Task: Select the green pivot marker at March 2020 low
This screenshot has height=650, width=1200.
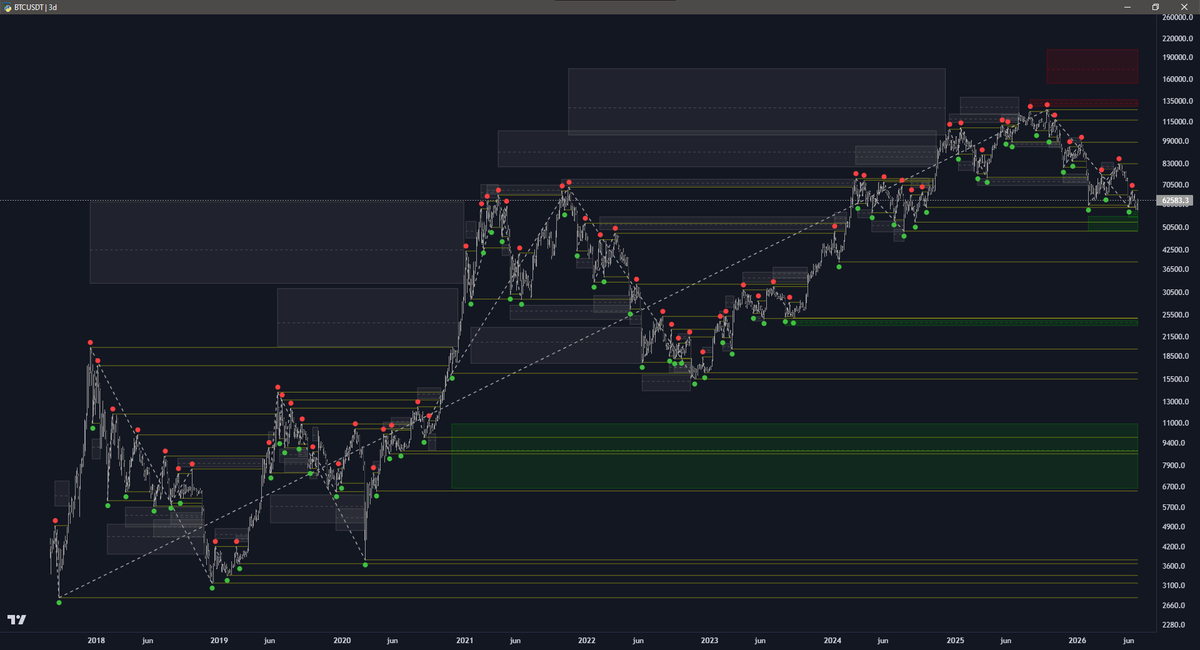Action: pos(365,565)
